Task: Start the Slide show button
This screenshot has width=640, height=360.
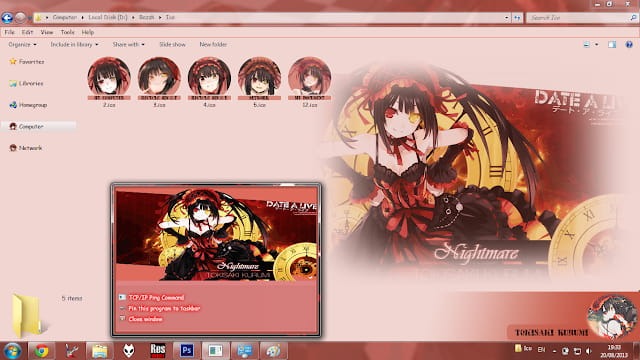Action: (x=172, y=44)
